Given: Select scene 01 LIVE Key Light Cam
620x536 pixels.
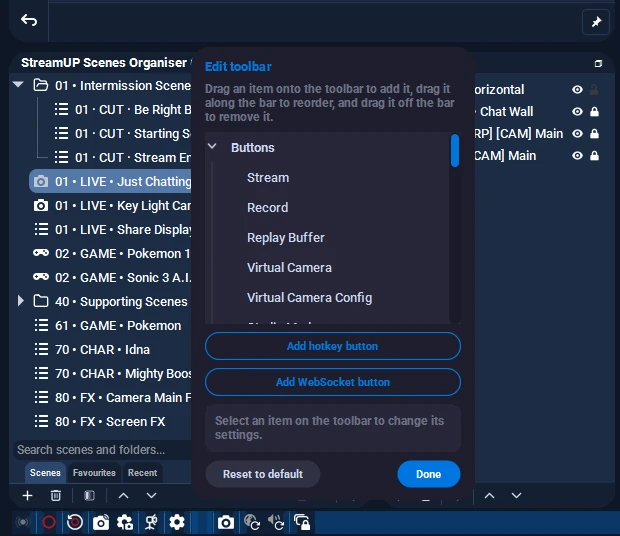Looking at the screenshot, I should click(x=112, y=206).
